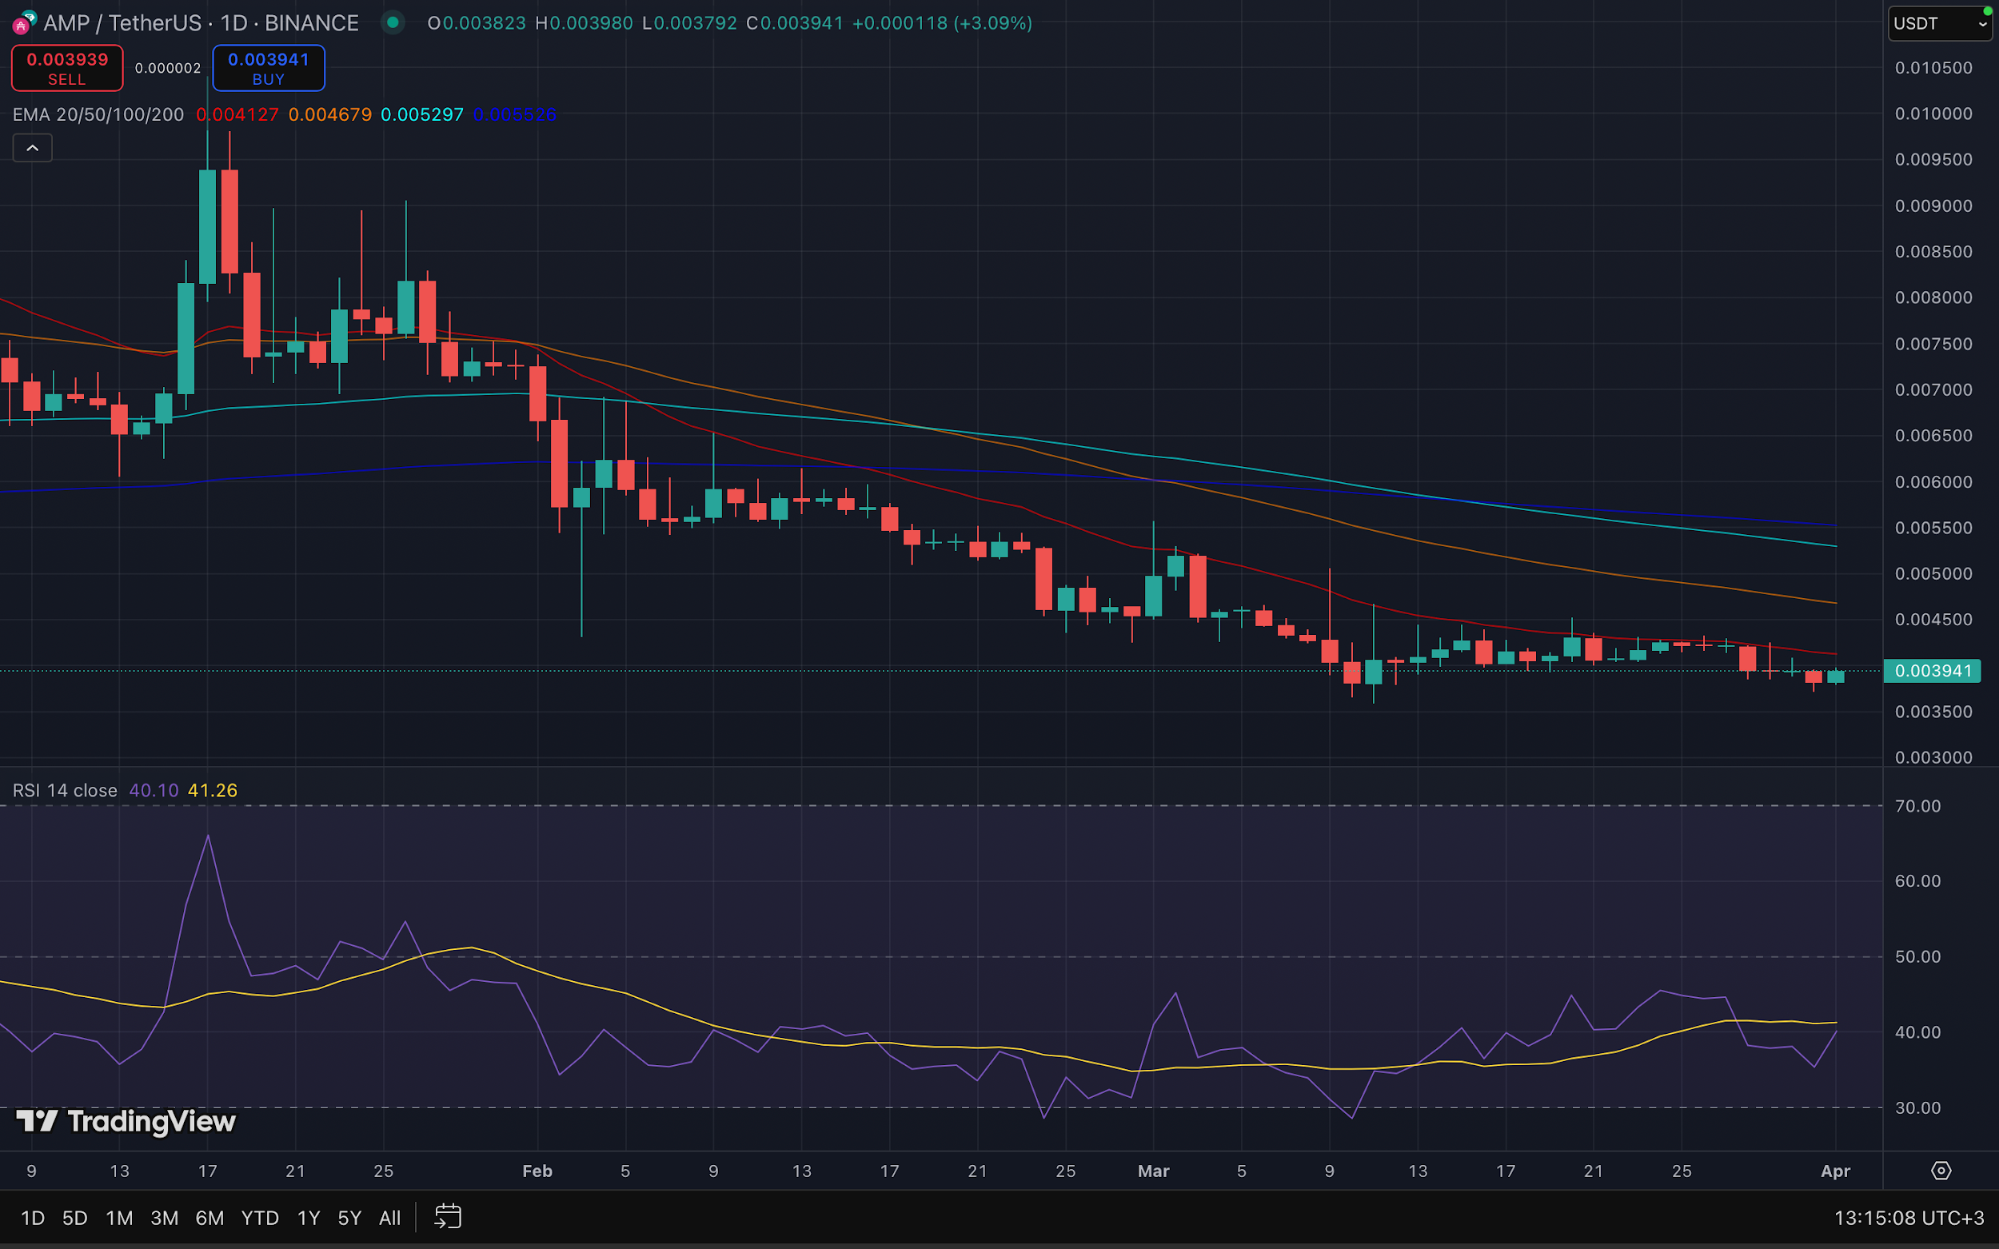Viewport: 1999px width, 1249px height.
Task: Open the go-to-date calendar tool
Action: (x=447, y=1217)
